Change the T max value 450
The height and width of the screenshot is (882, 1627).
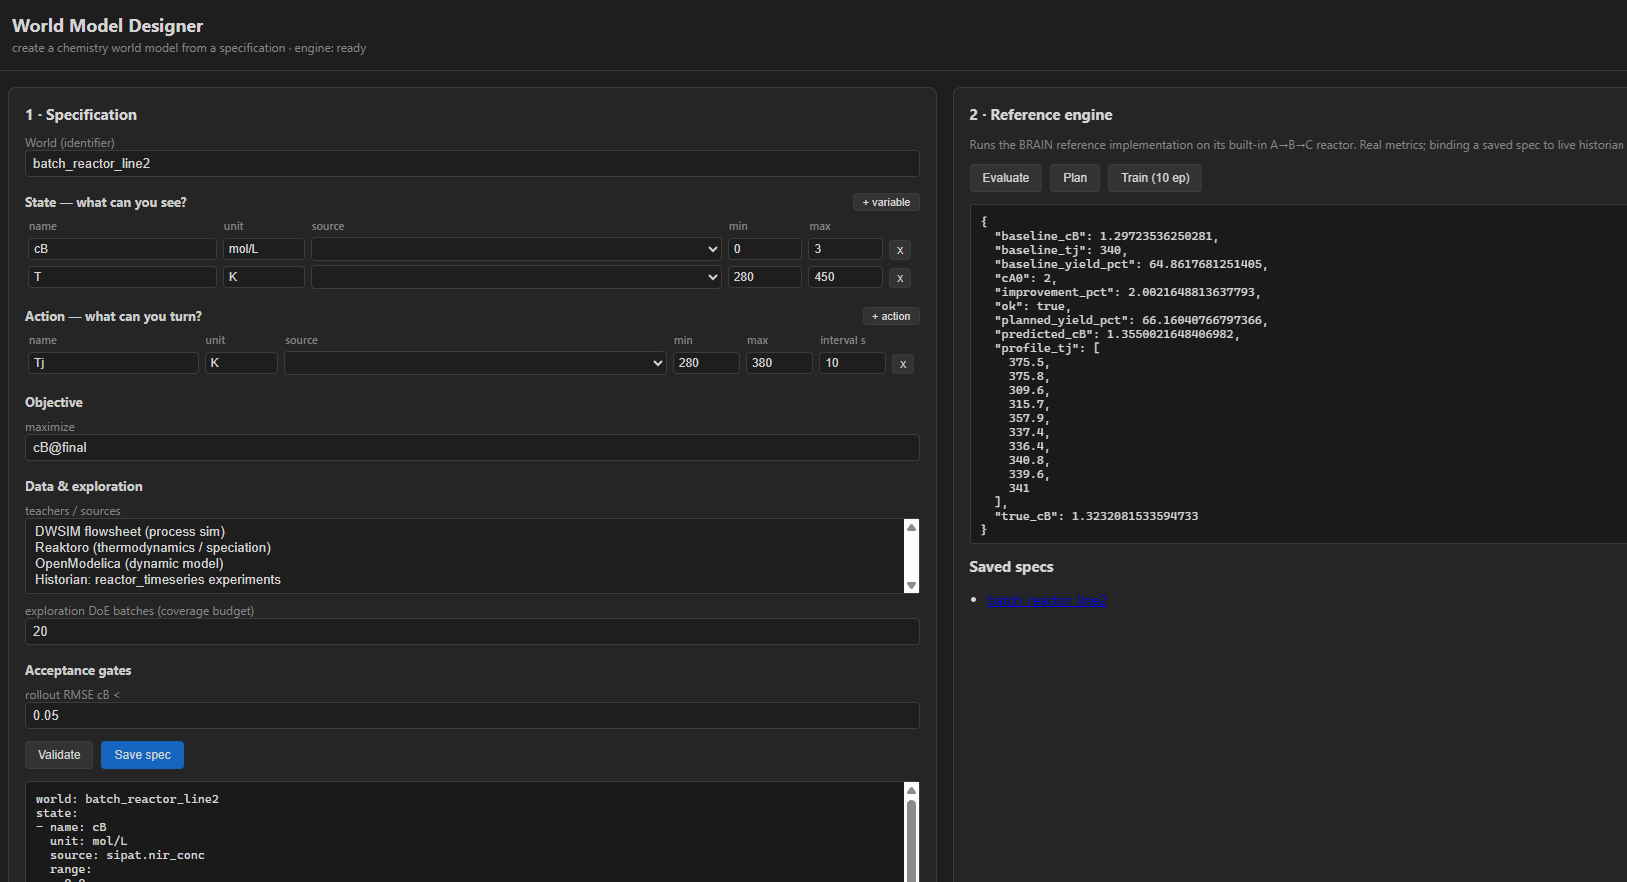[846, 277]
